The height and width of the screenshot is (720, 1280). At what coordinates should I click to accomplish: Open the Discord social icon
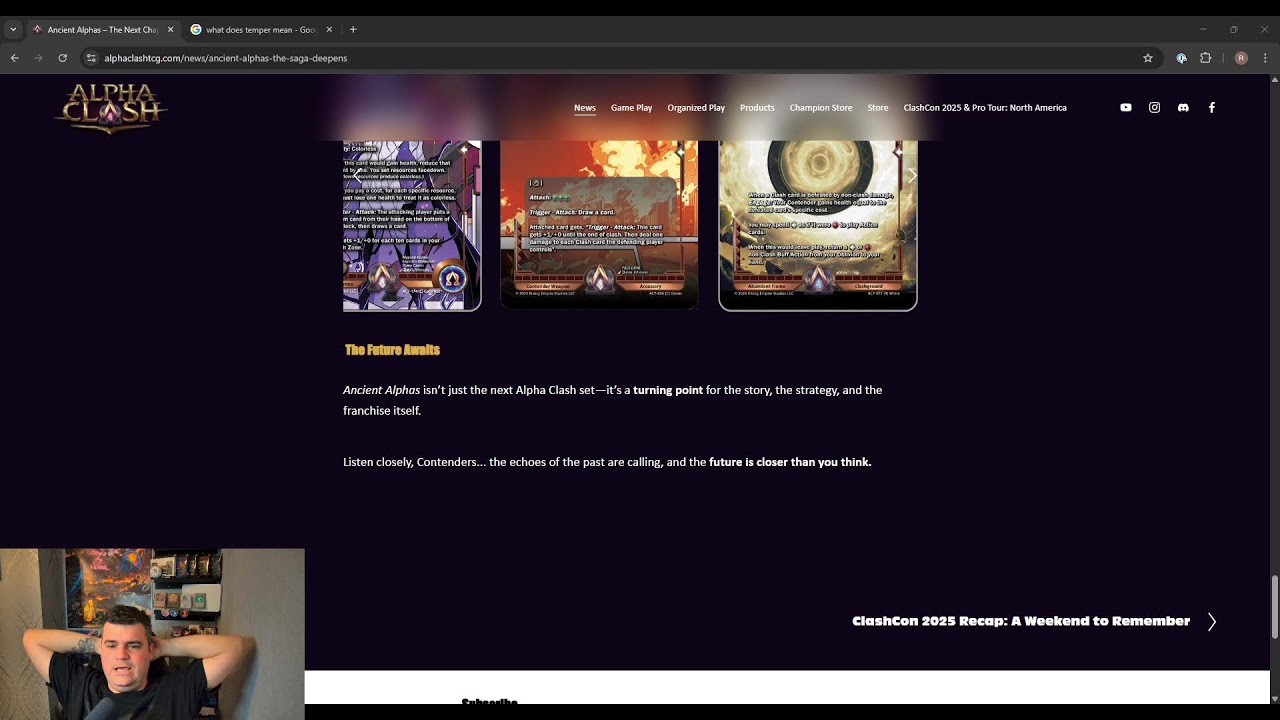(1183, 108)
